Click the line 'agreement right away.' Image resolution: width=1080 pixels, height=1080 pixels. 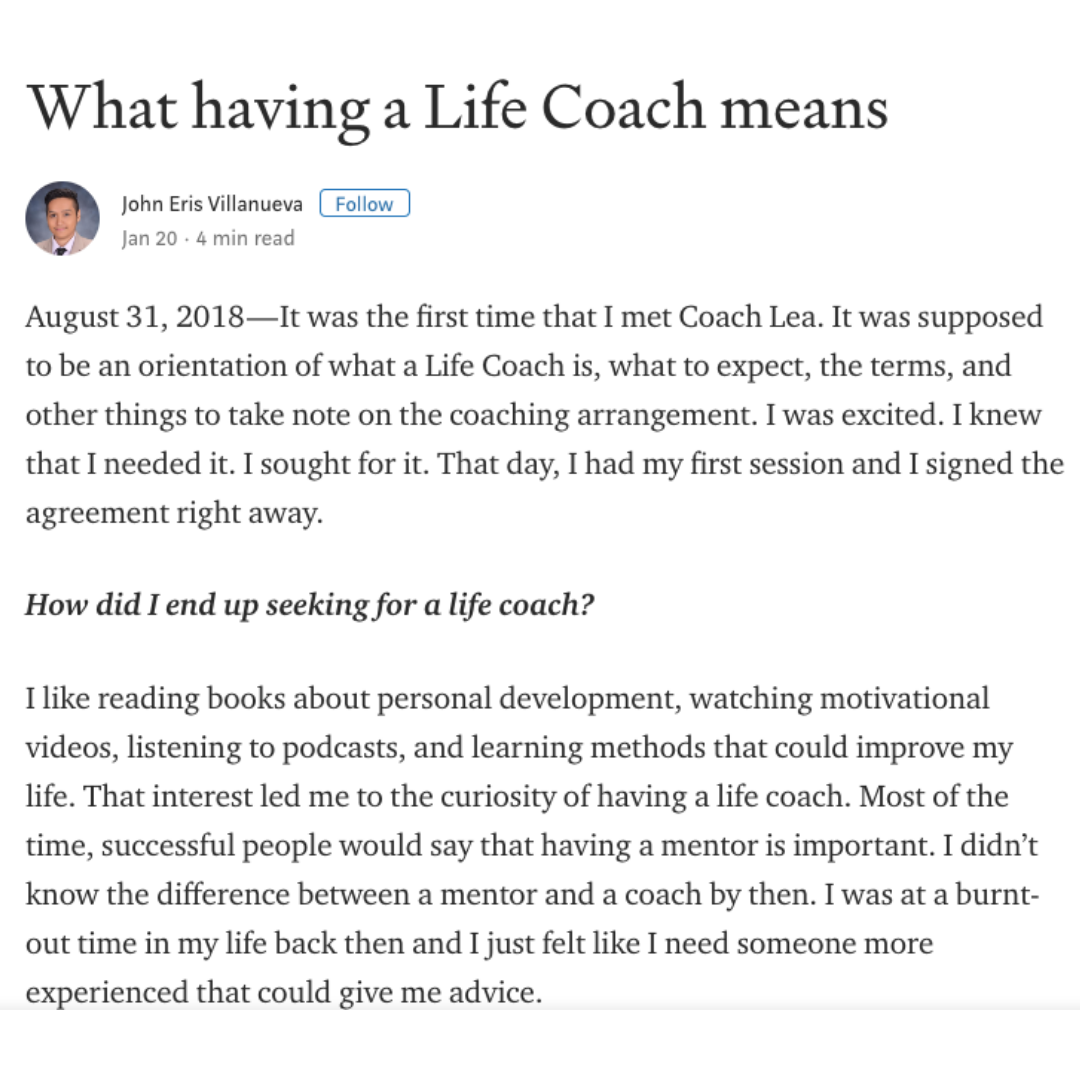coord(174,513)
